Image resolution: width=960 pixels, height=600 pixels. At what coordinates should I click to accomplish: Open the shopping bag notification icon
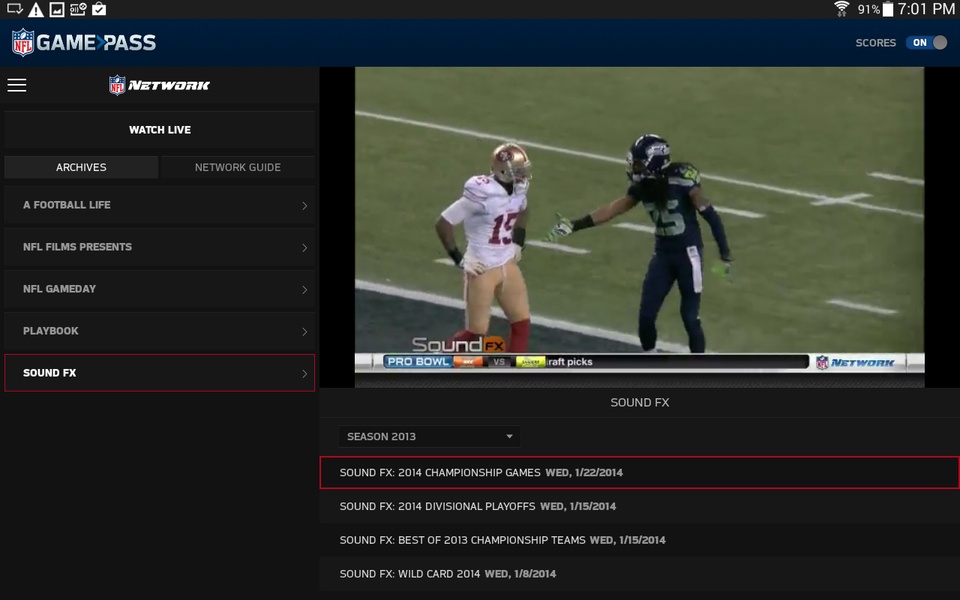(99, 9)
